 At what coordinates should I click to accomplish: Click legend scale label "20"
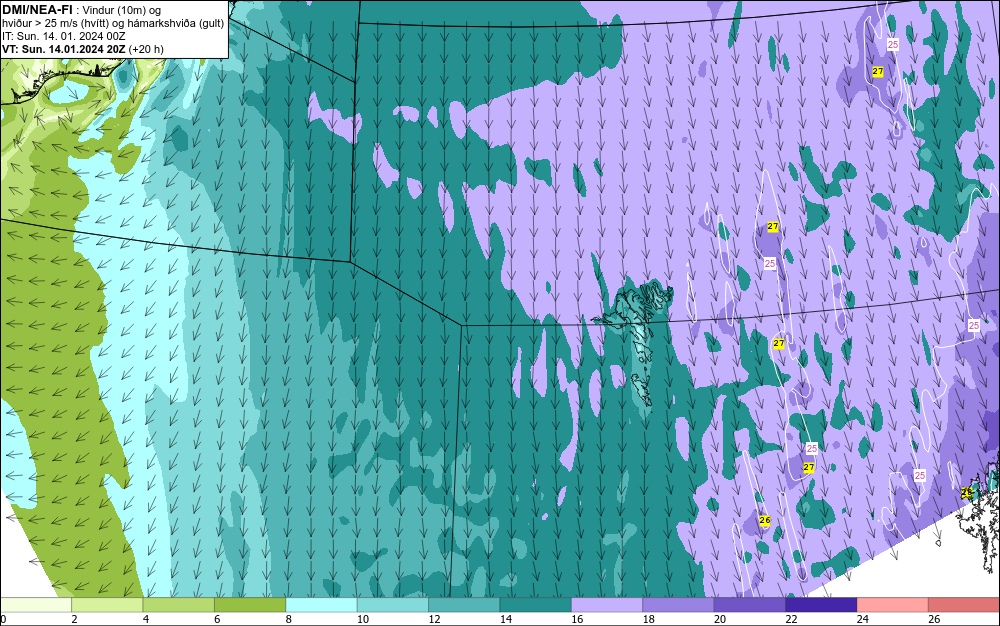[720, 619]
